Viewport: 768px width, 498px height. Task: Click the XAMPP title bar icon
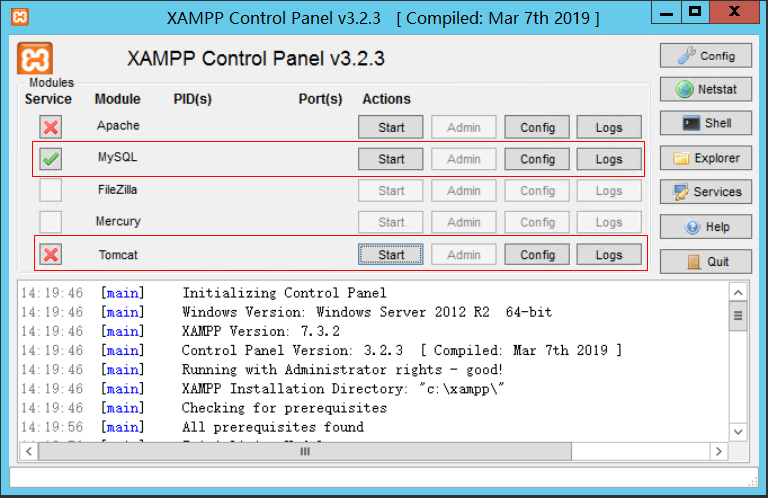pos(20,17)
